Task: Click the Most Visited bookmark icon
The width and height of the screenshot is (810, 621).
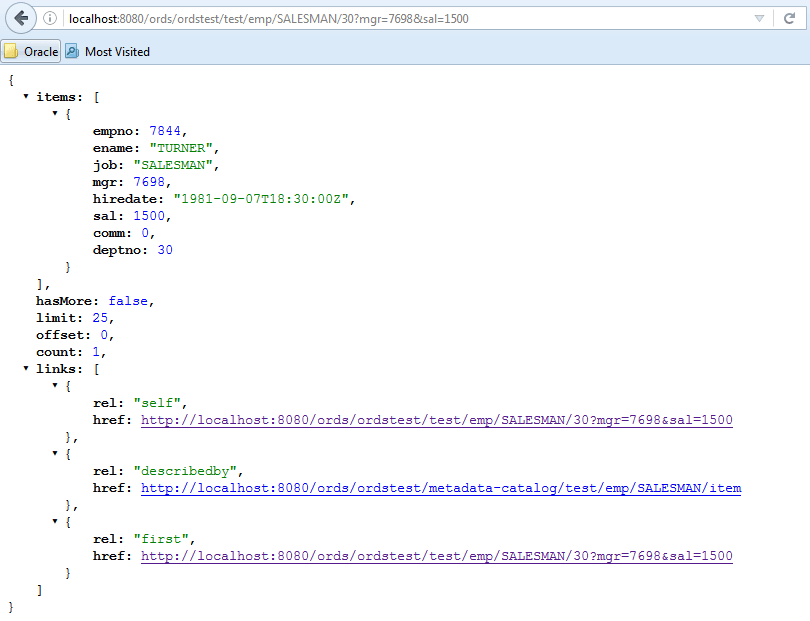Action: point(72,51)
